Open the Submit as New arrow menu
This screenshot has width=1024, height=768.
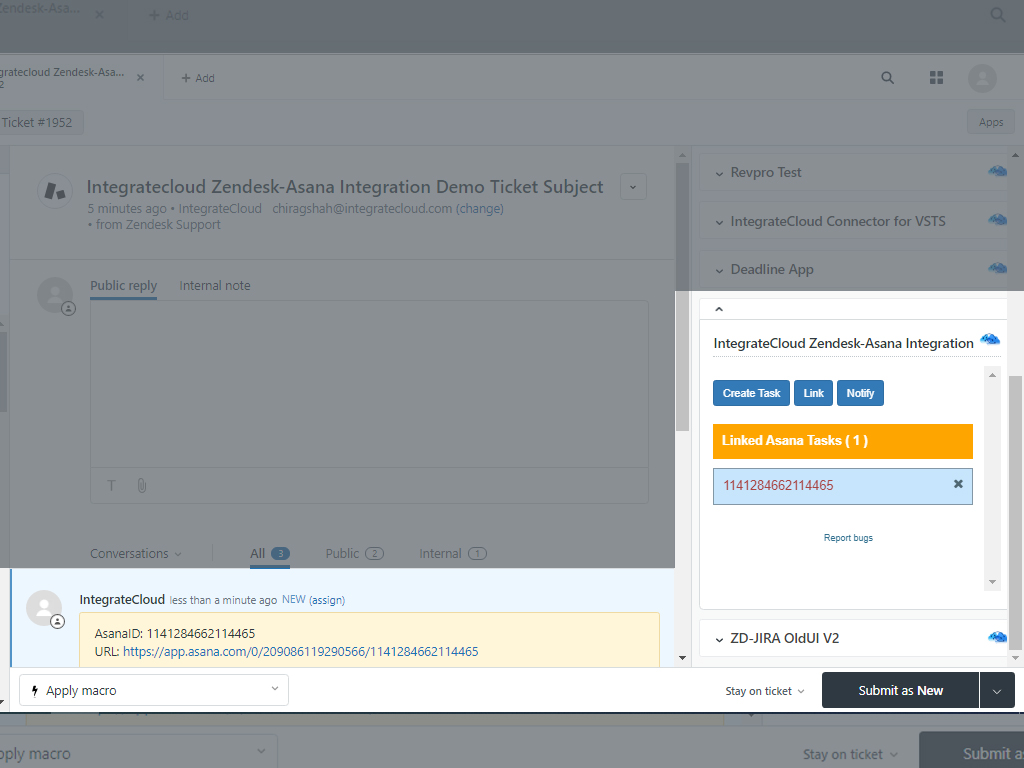coord(997,690)
